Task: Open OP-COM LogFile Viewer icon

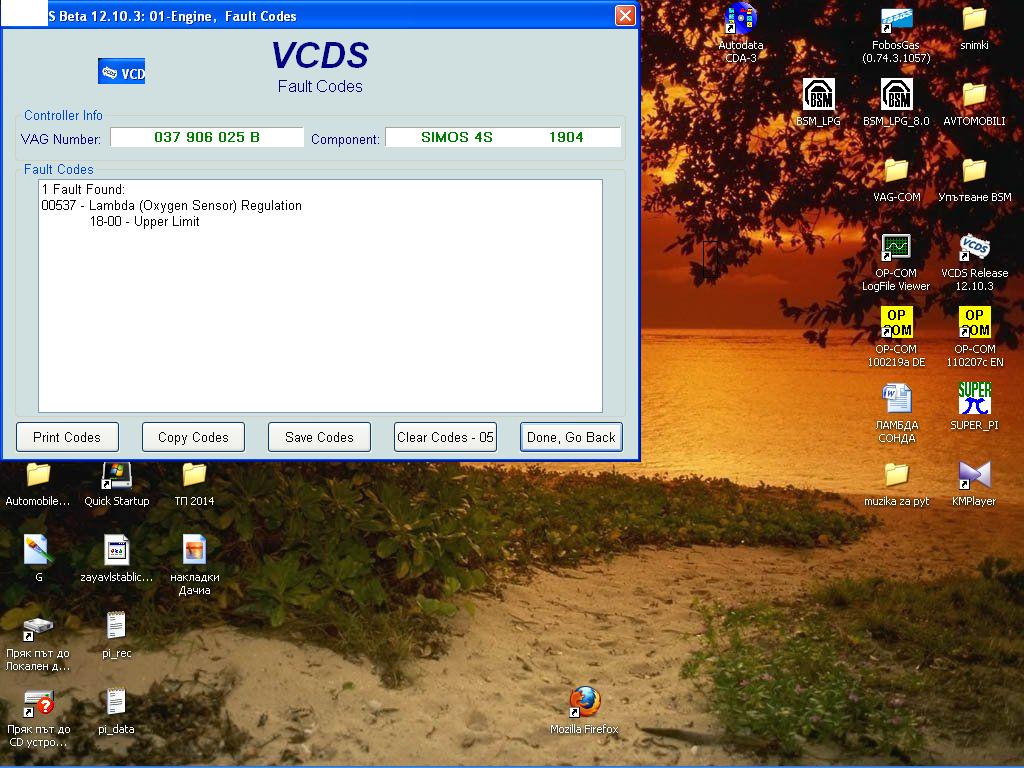Action: [896, 247]
